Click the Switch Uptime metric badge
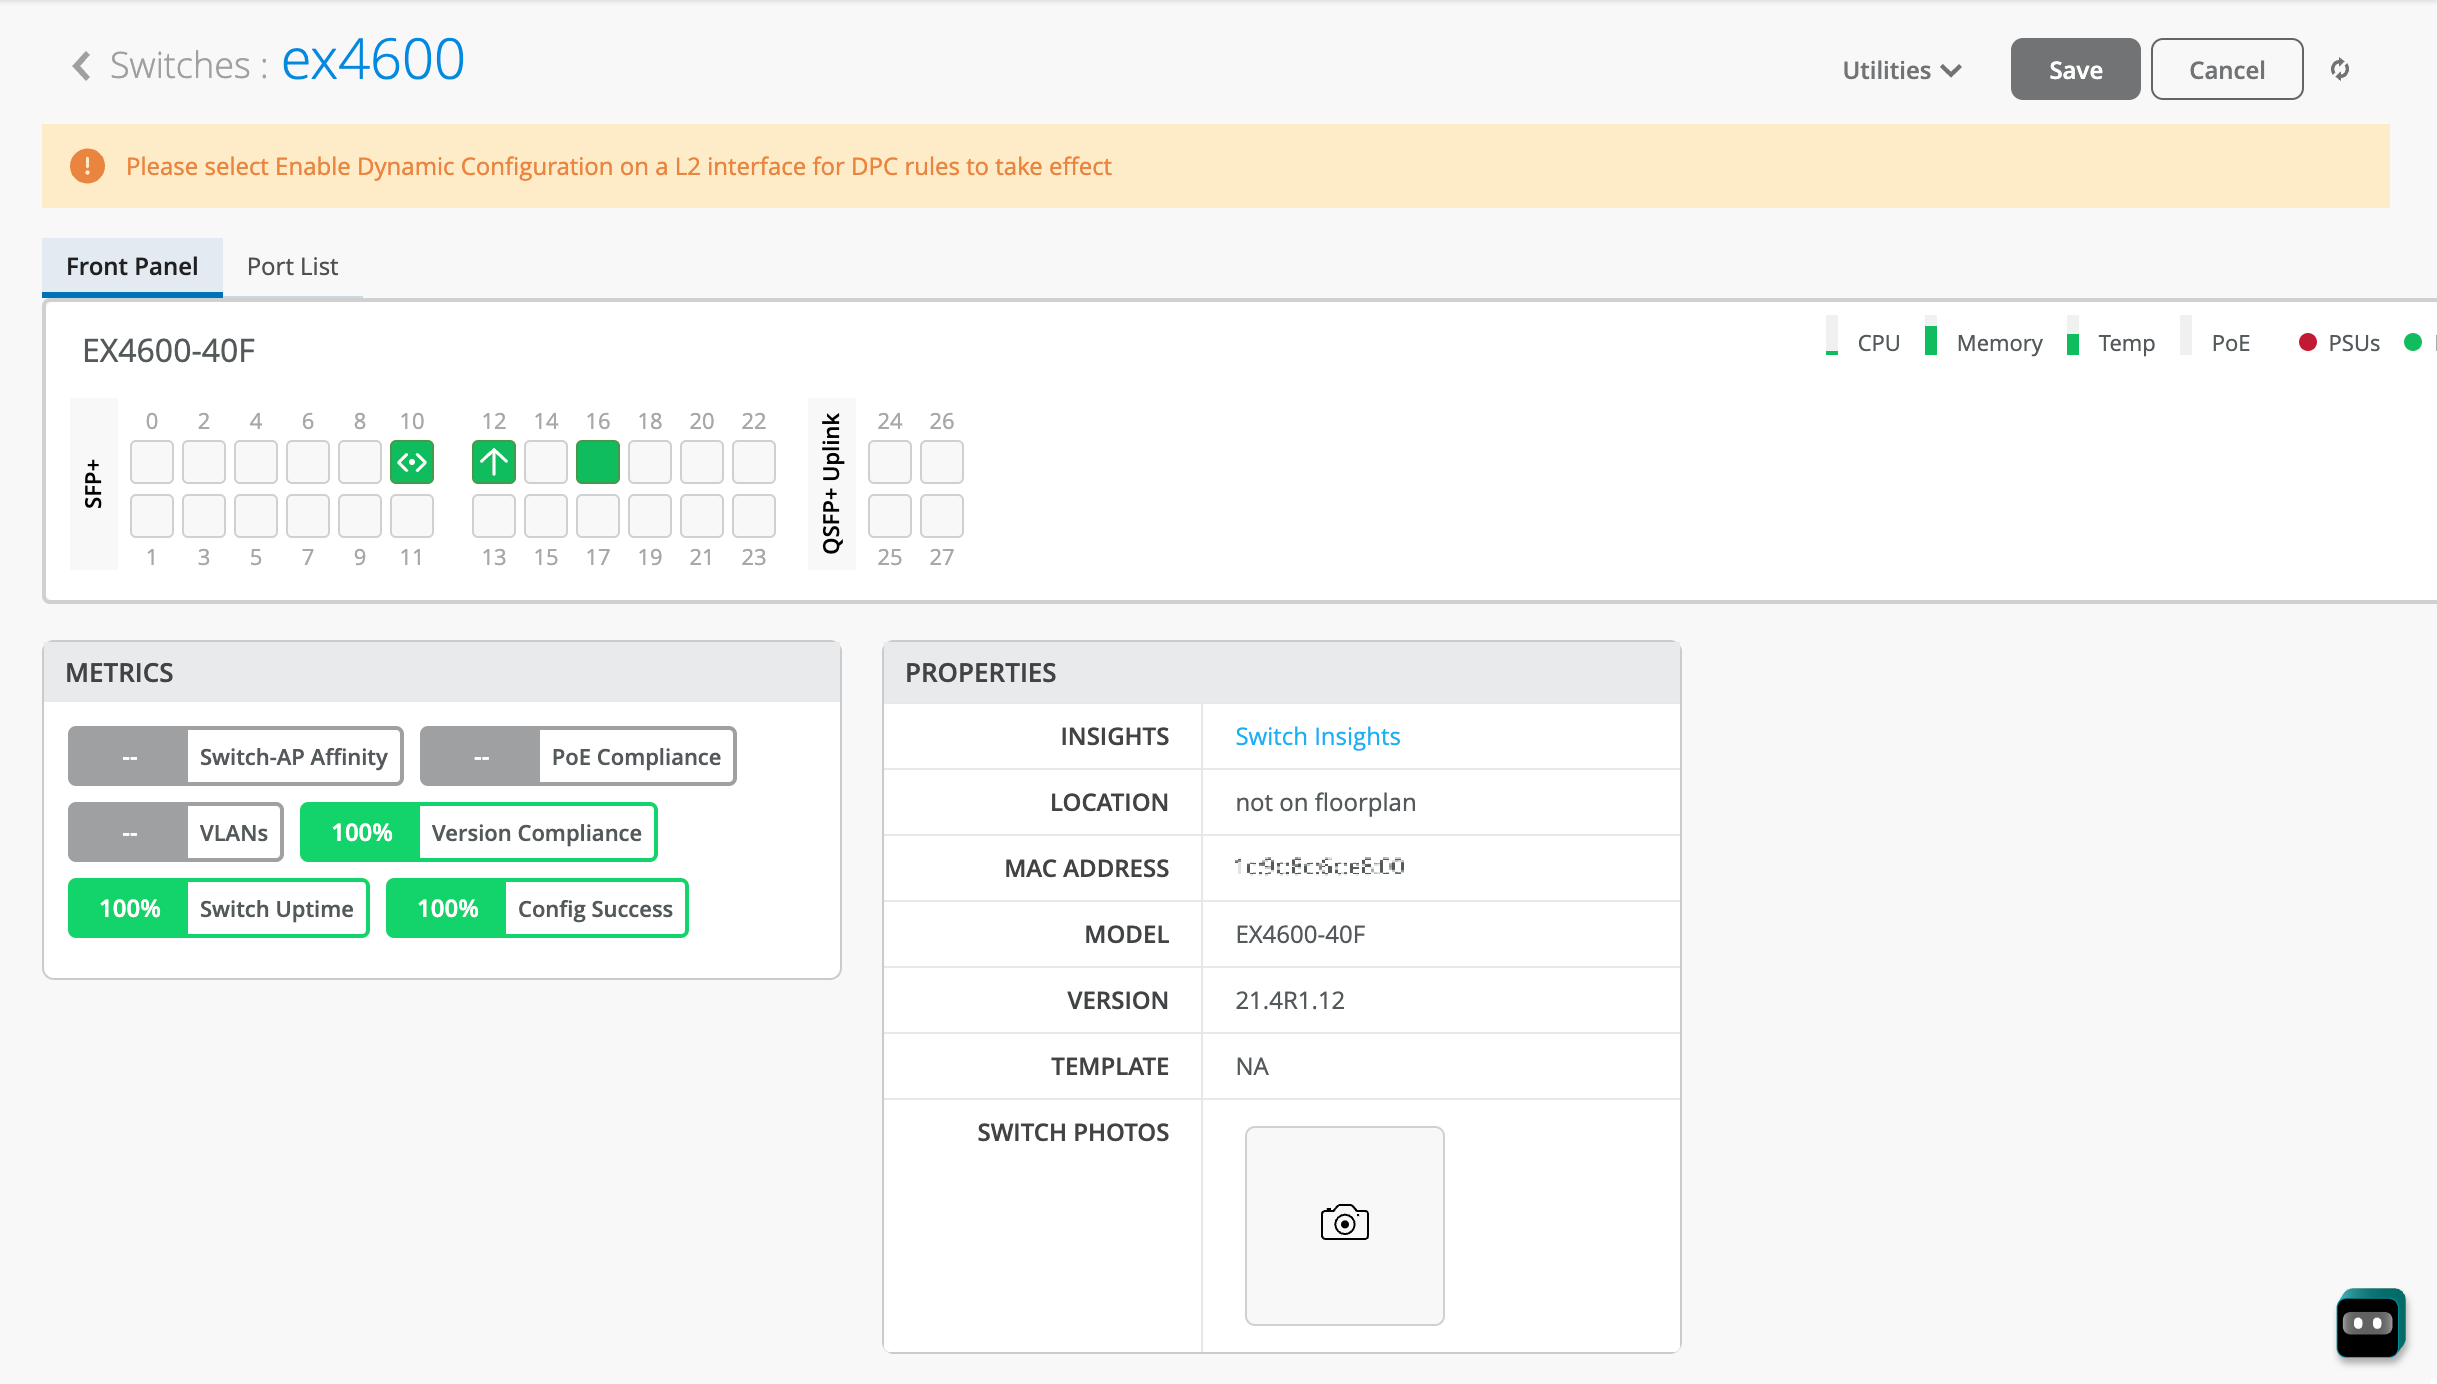Screen dimensions: 2437x1384 pos(218,908)
